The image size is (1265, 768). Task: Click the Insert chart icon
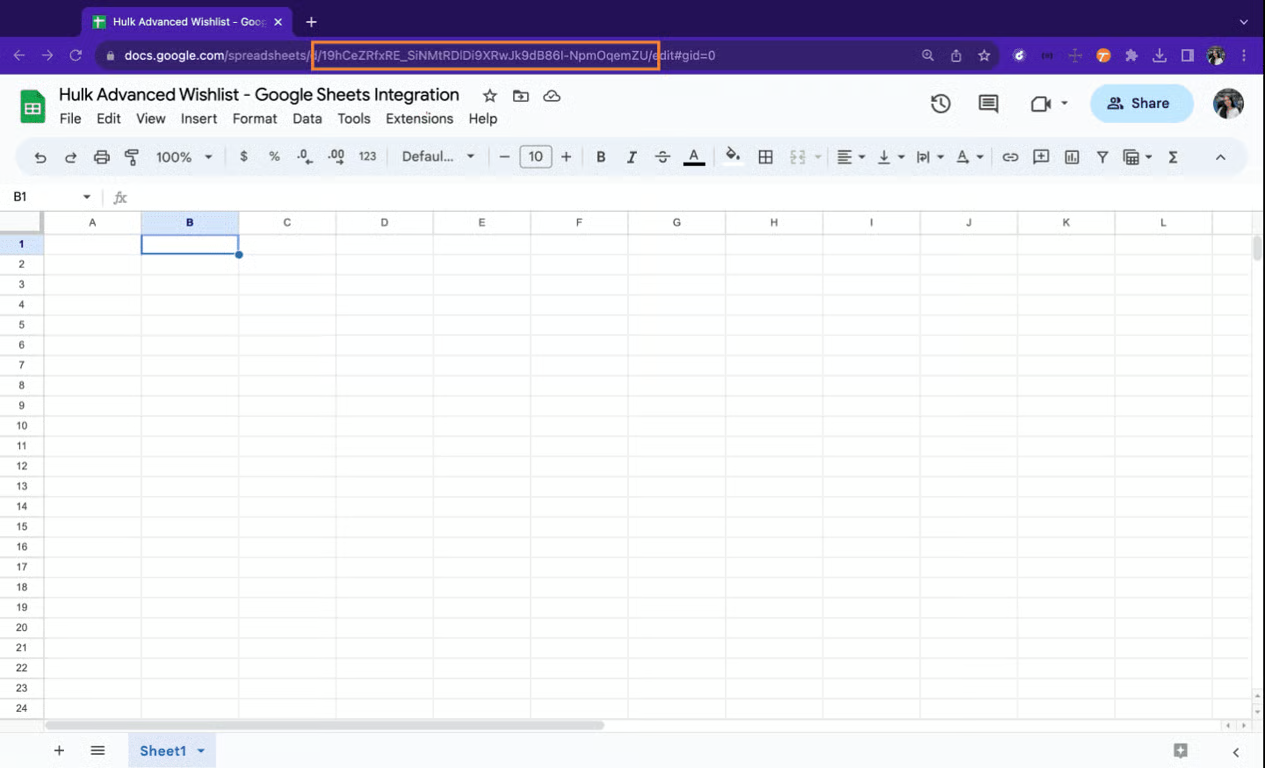click(1072, 157)
